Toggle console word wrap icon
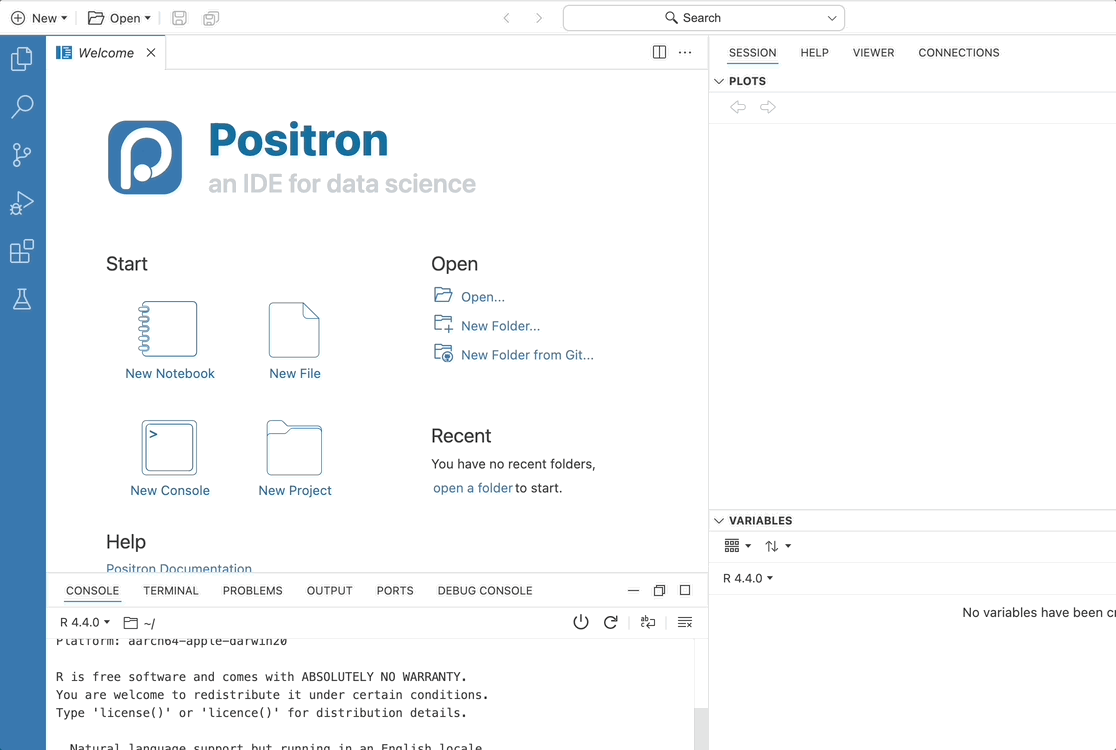This screenshot has width=1116, height=750. [648, 622]
